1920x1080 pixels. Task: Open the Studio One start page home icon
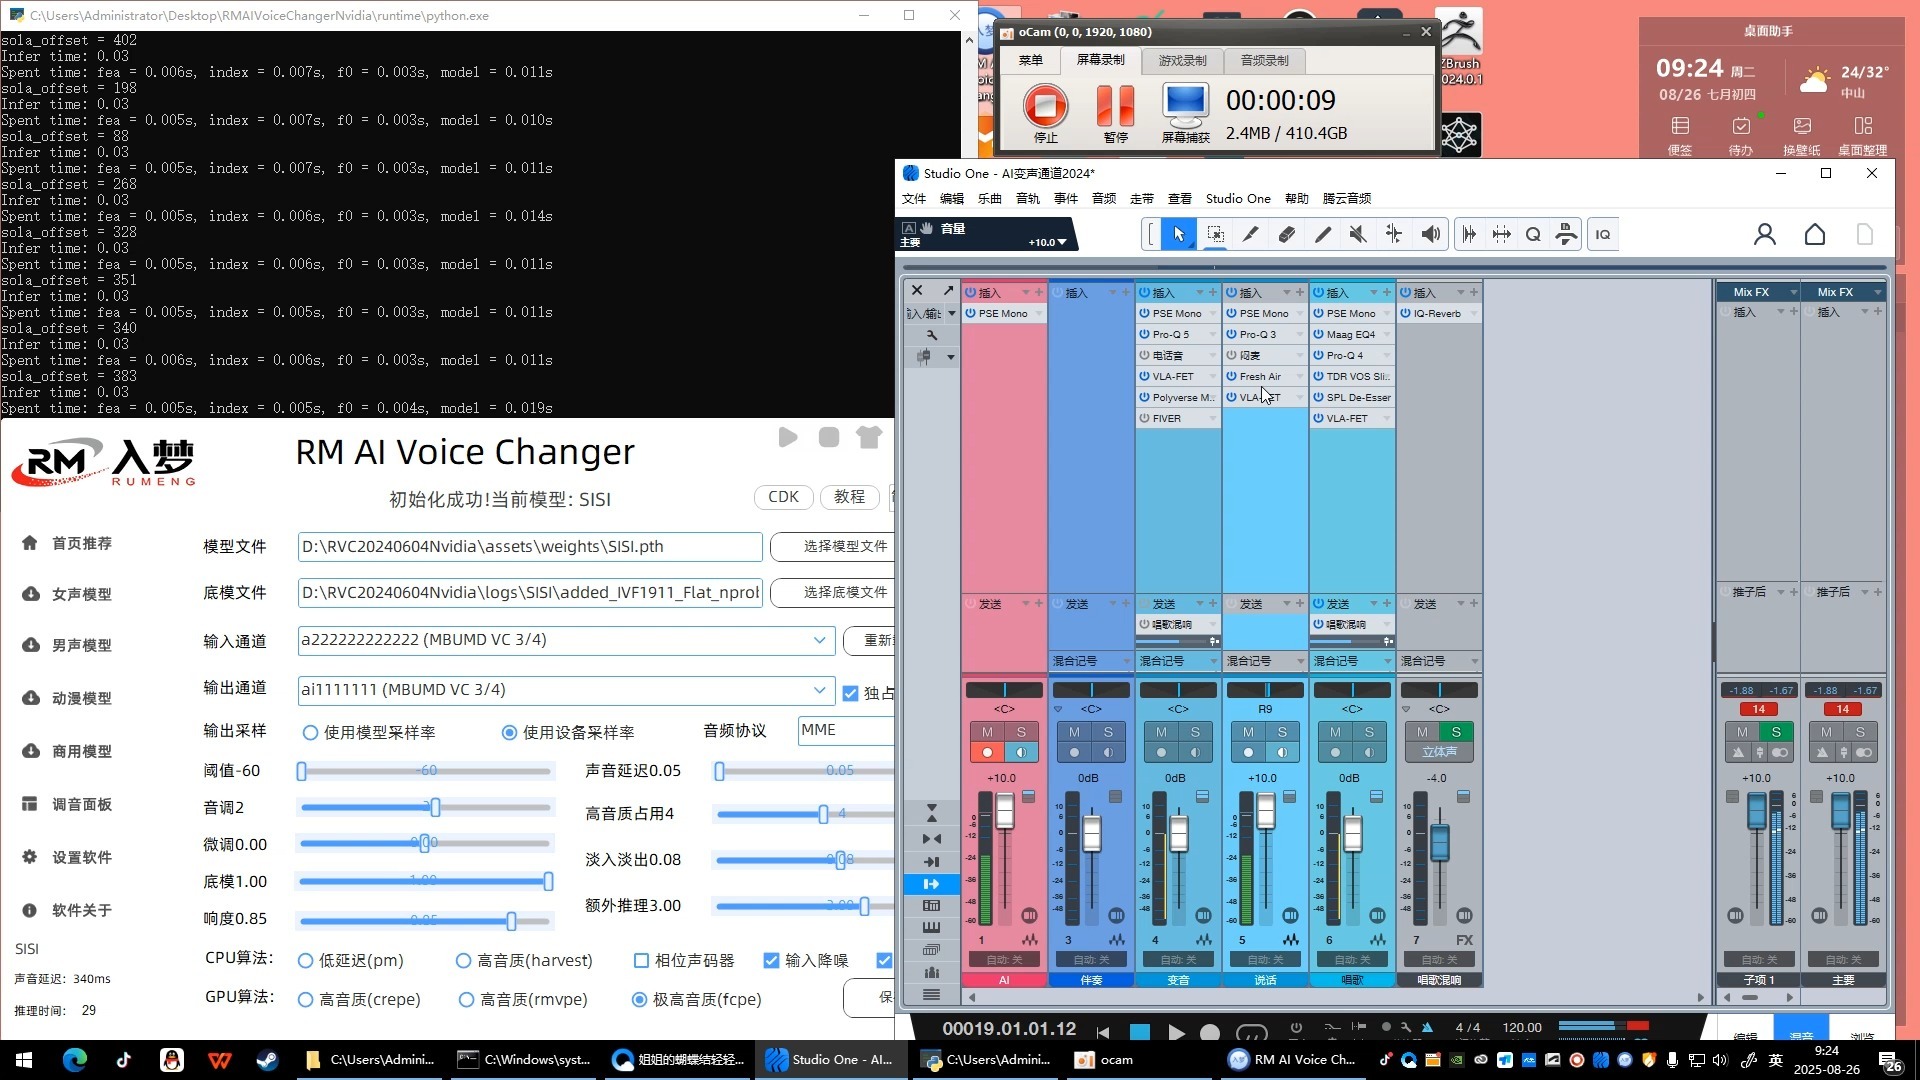[x=1815, y=234]
